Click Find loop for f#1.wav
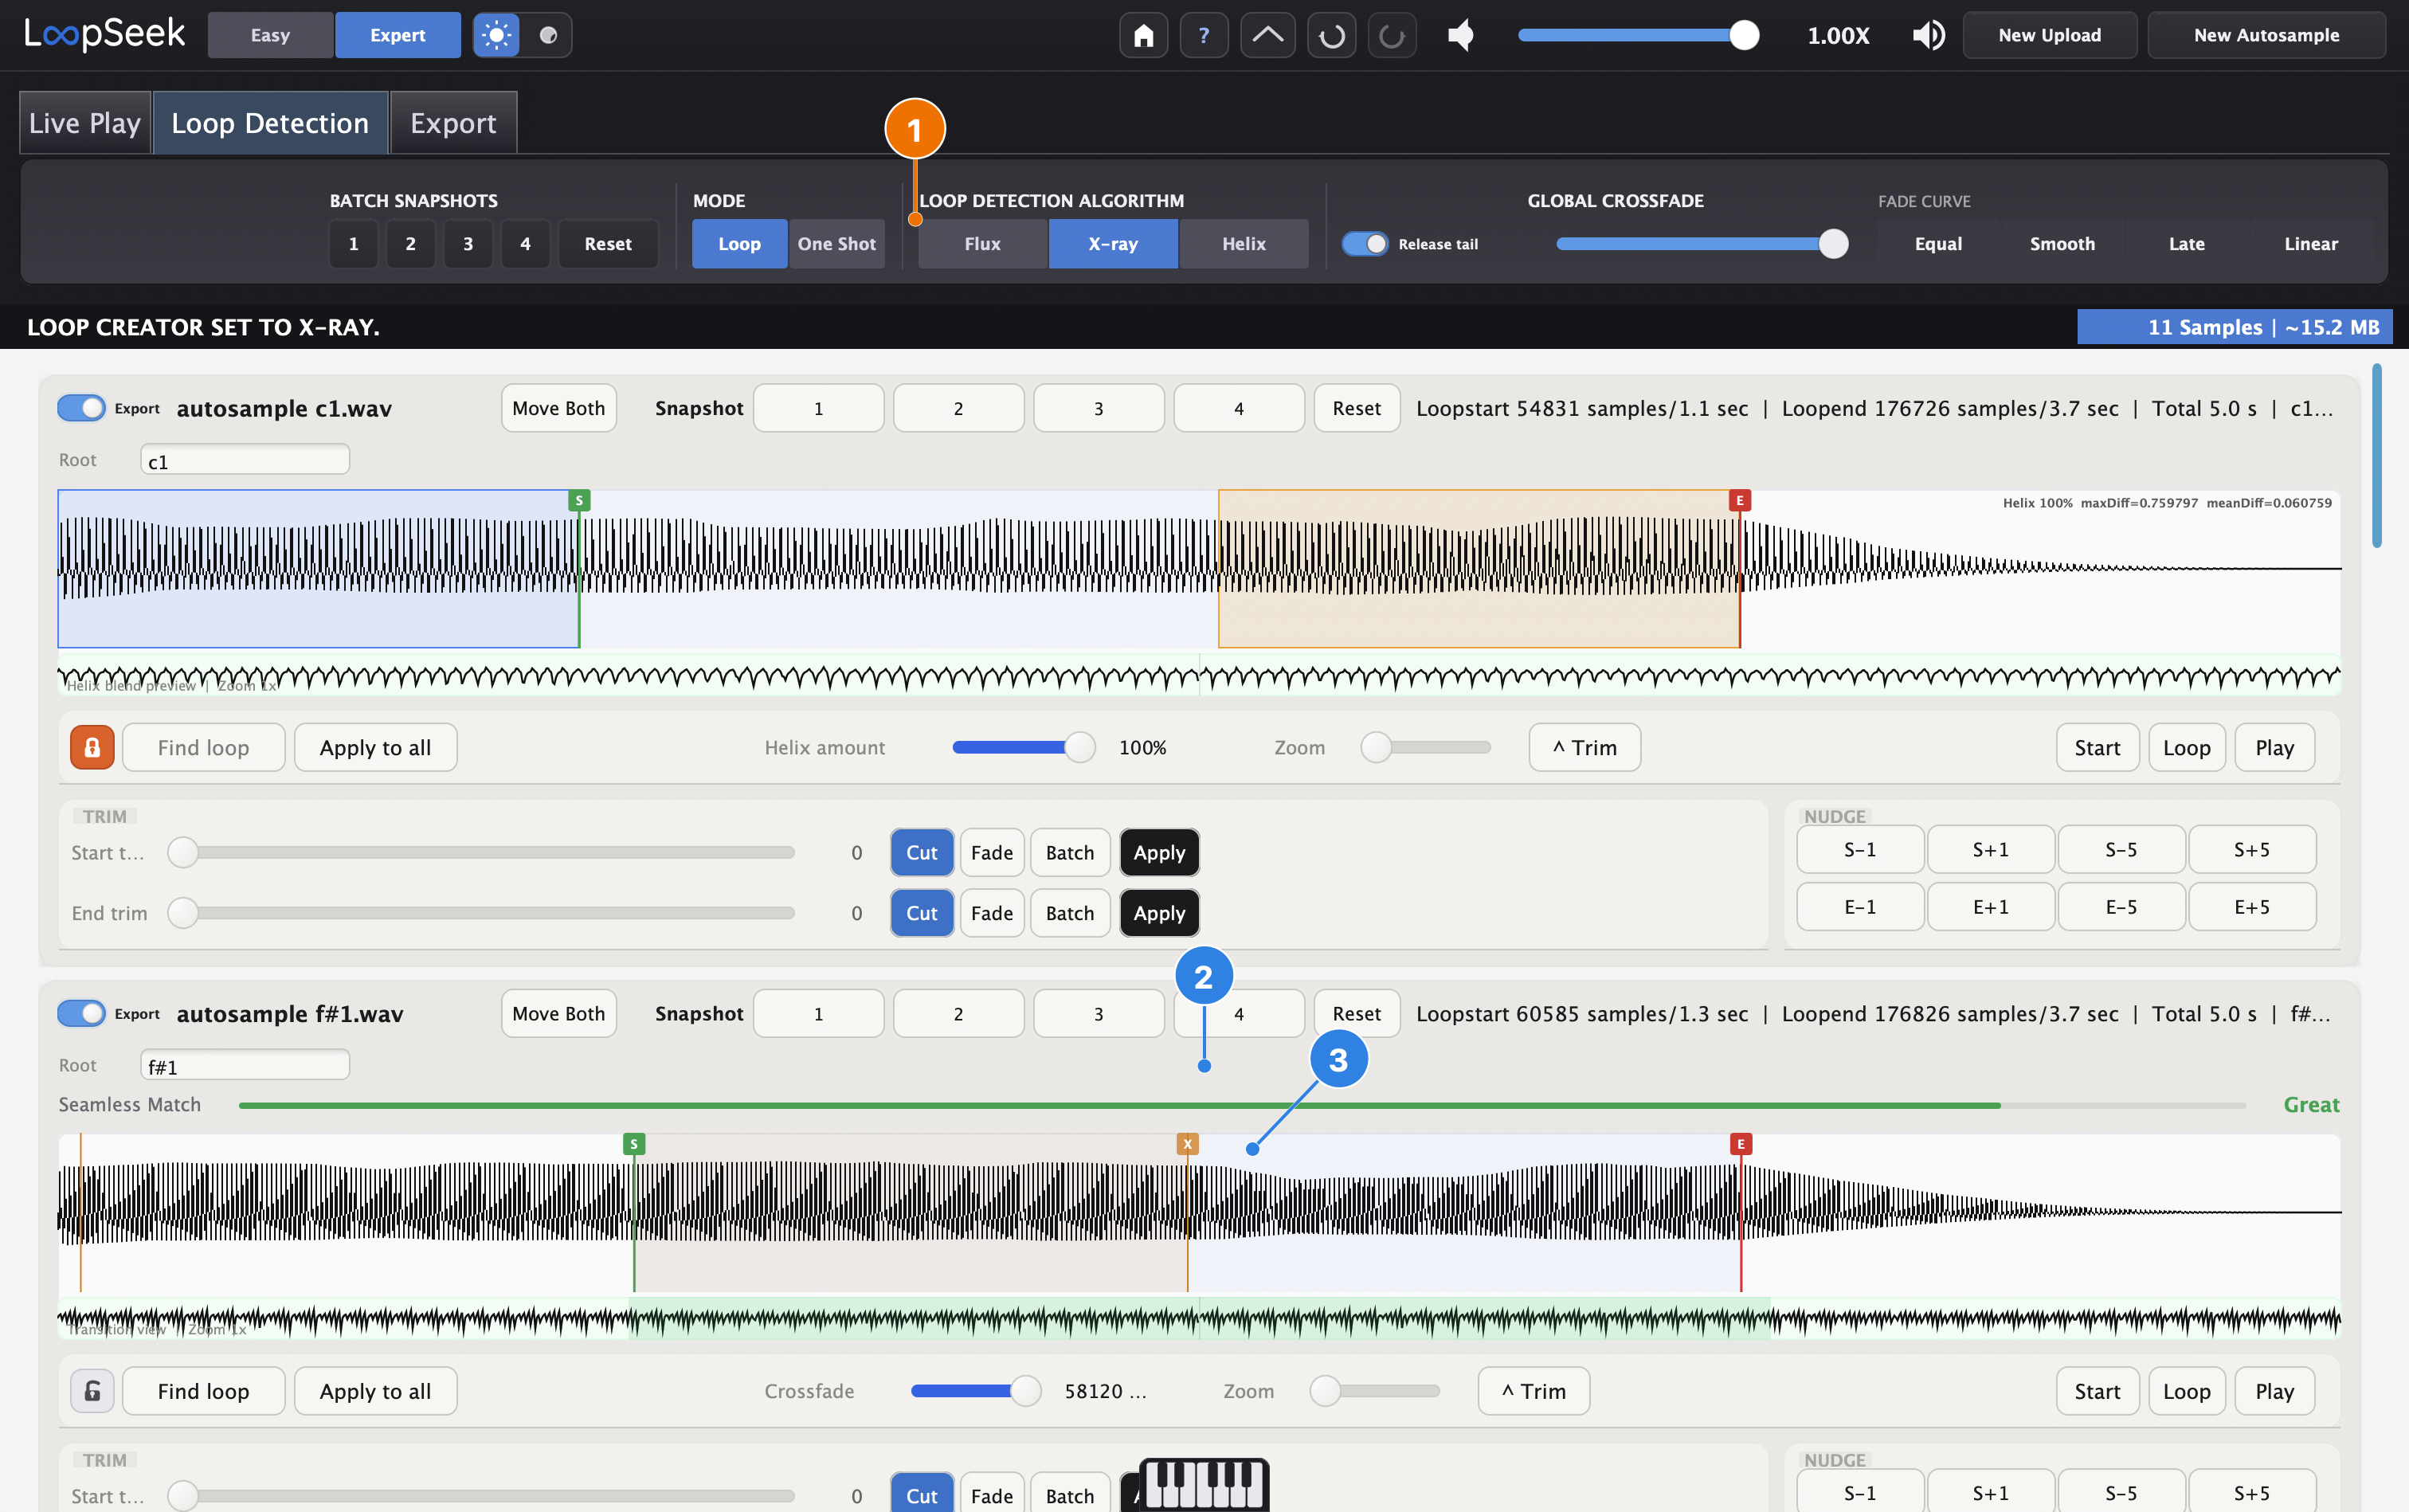2409x1512 pixels. [203, 1391]
